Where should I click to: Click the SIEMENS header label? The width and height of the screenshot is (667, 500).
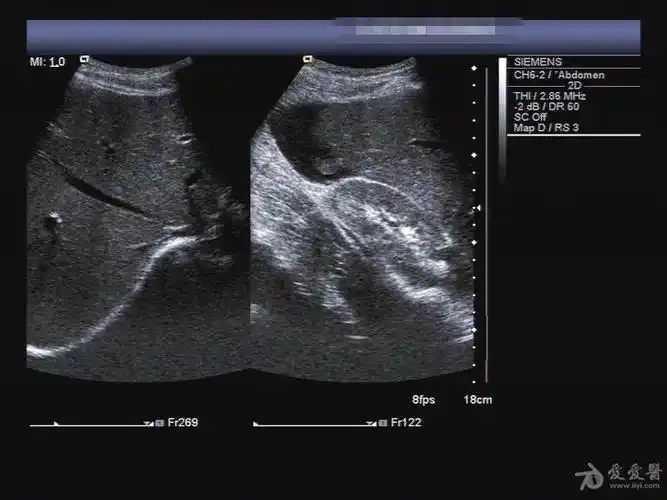(x=536, y=62)
